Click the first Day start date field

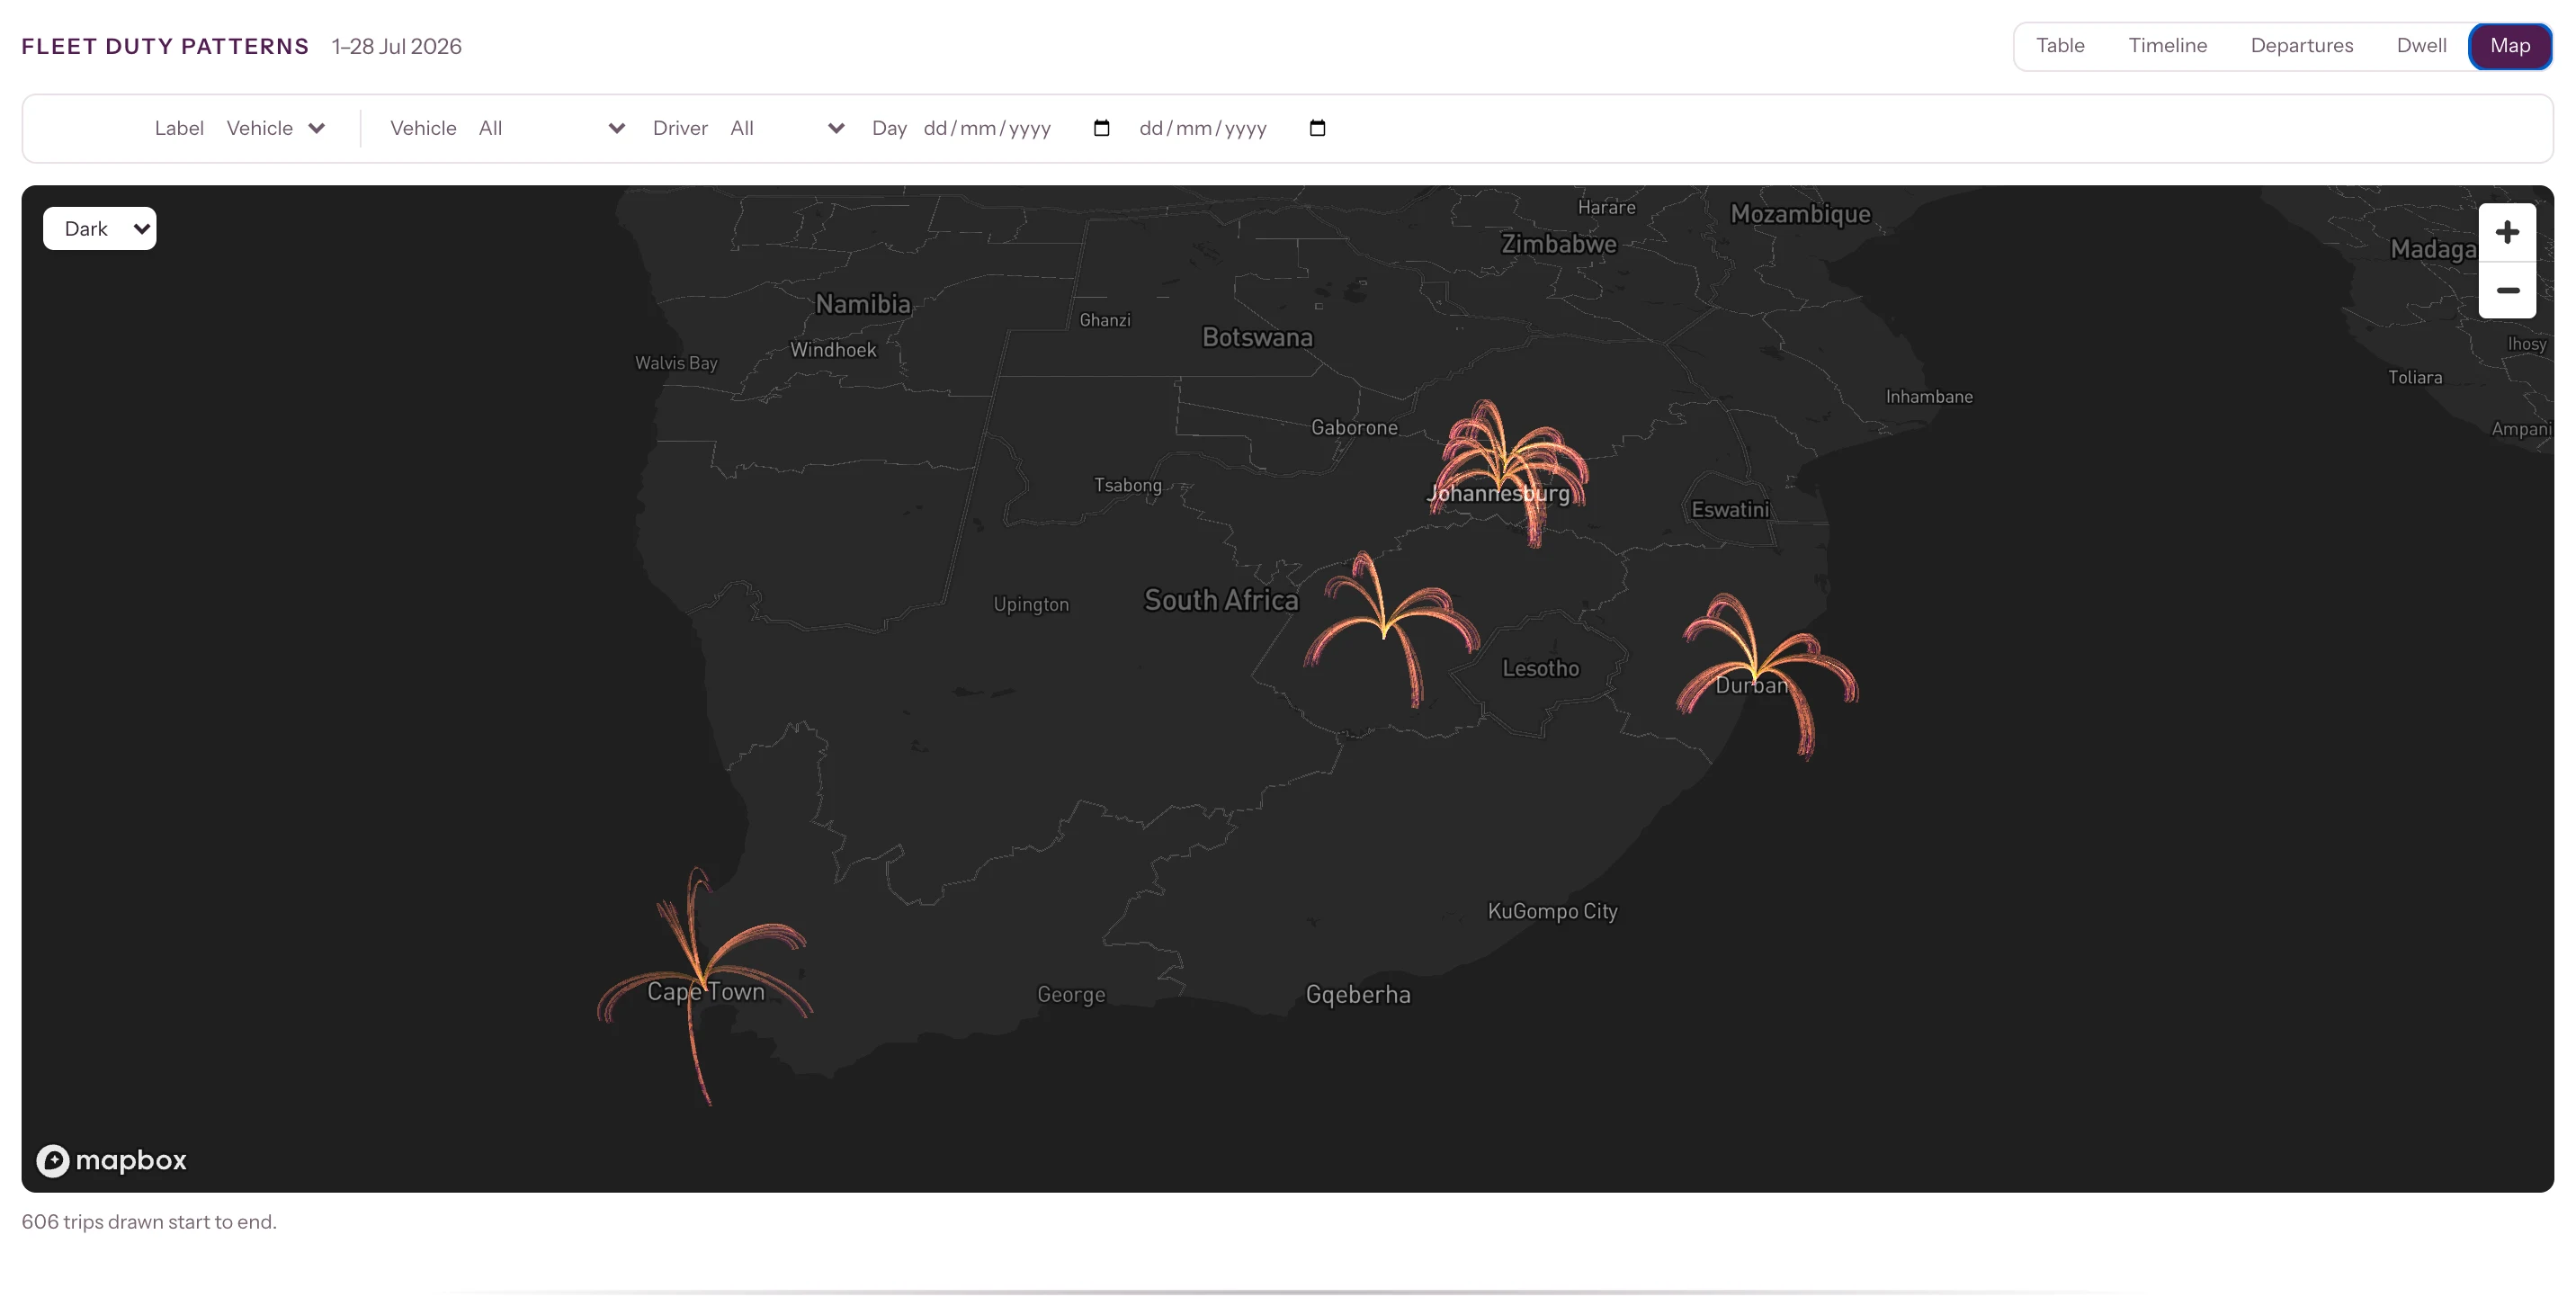click(x=1017, y=128)
